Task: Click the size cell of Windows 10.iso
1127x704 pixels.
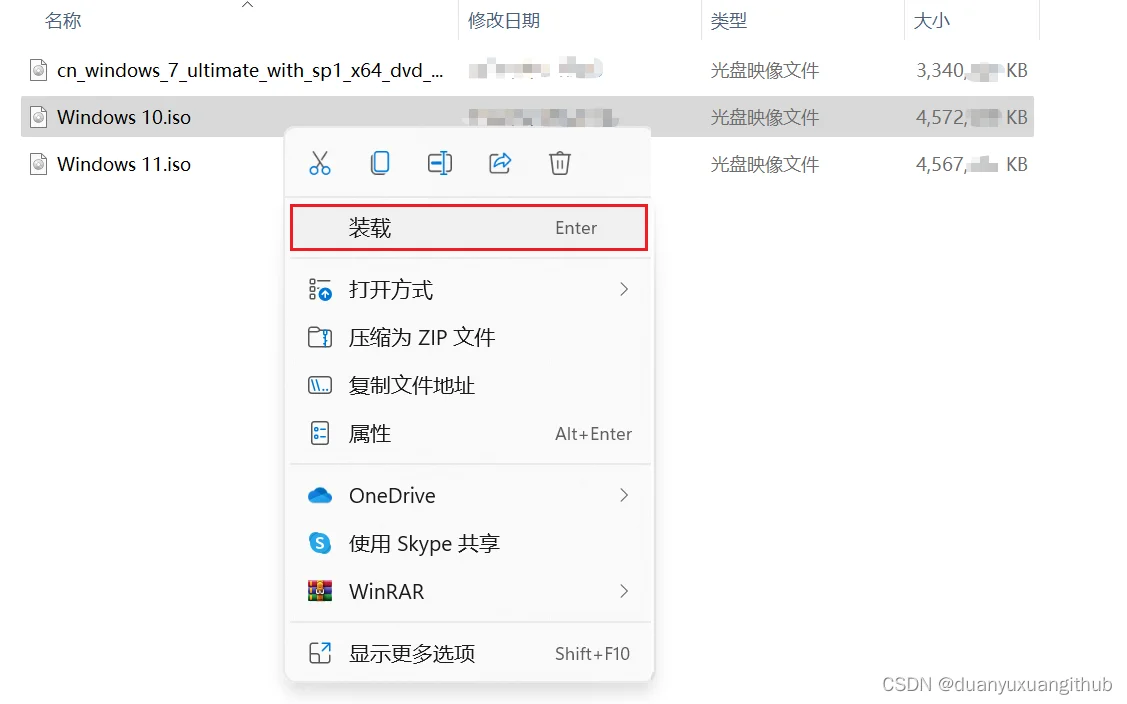Action: (972, 117)
